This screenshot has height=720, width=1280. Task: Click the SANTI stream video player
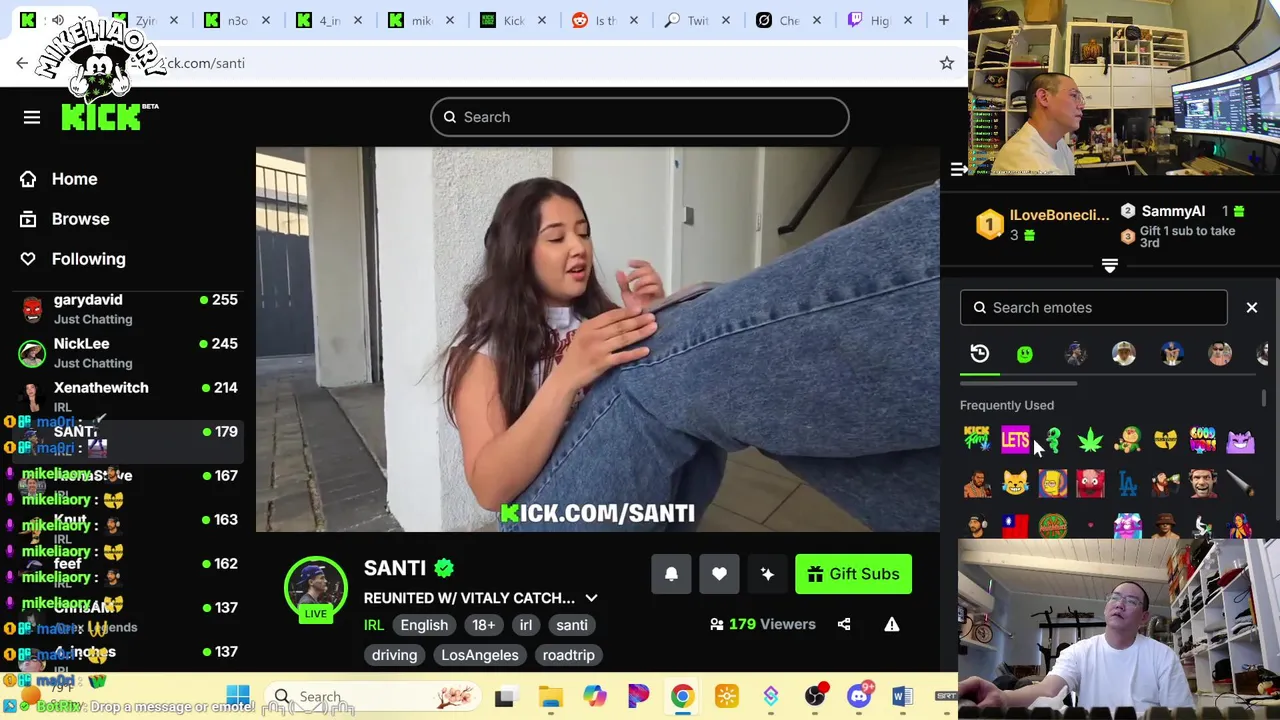tap(597, 340)
